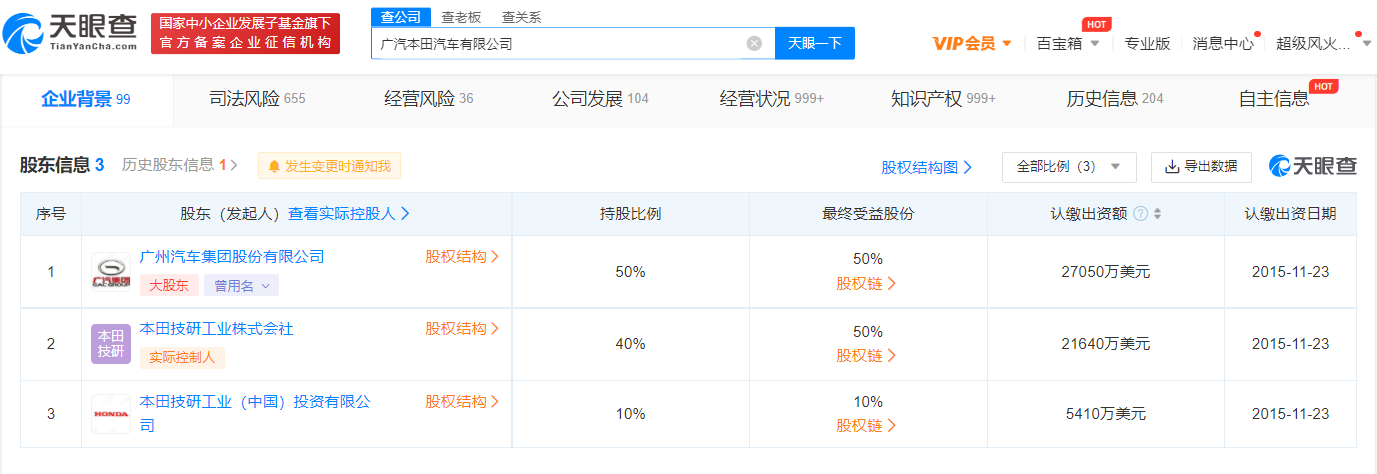Image resolution: width=1377 pixels, height=474 pixels.
Task: Expand 股权结构 for 本田技研工业（中国）投资
Action: [462, 402]
